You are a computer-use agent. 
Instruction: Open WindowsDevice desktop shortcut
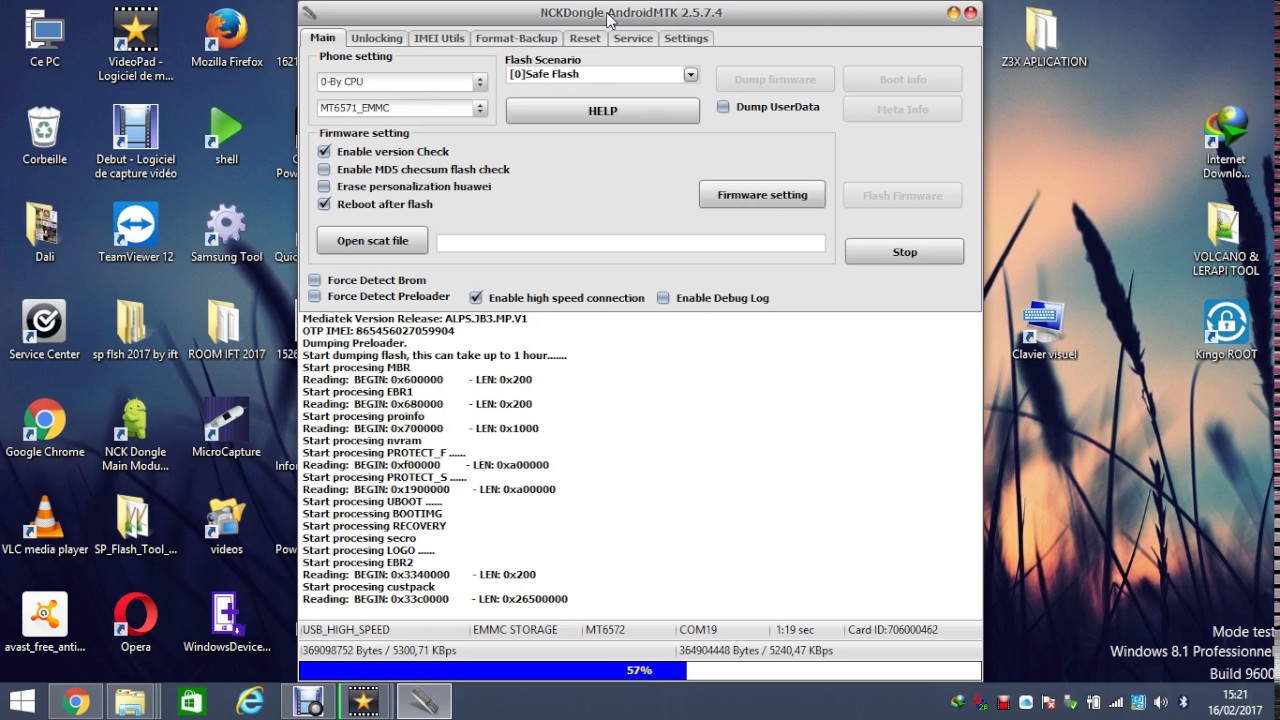click(226, 622)
